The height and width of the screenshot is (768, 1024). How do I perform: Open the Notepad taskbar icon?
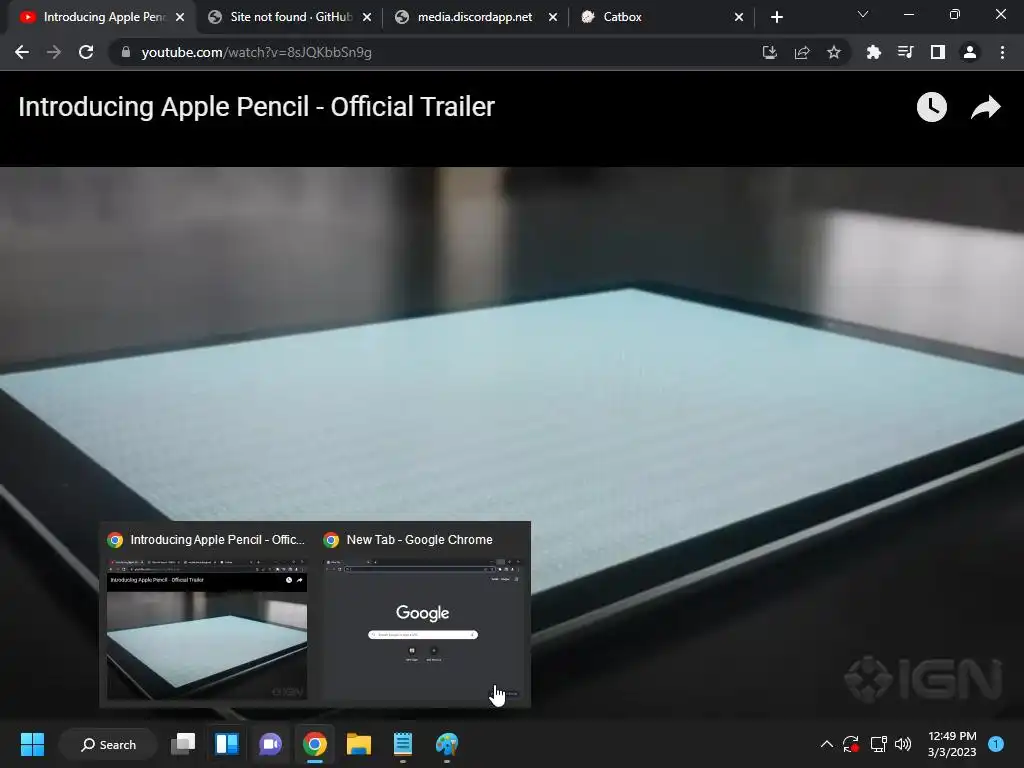point(403,744)
